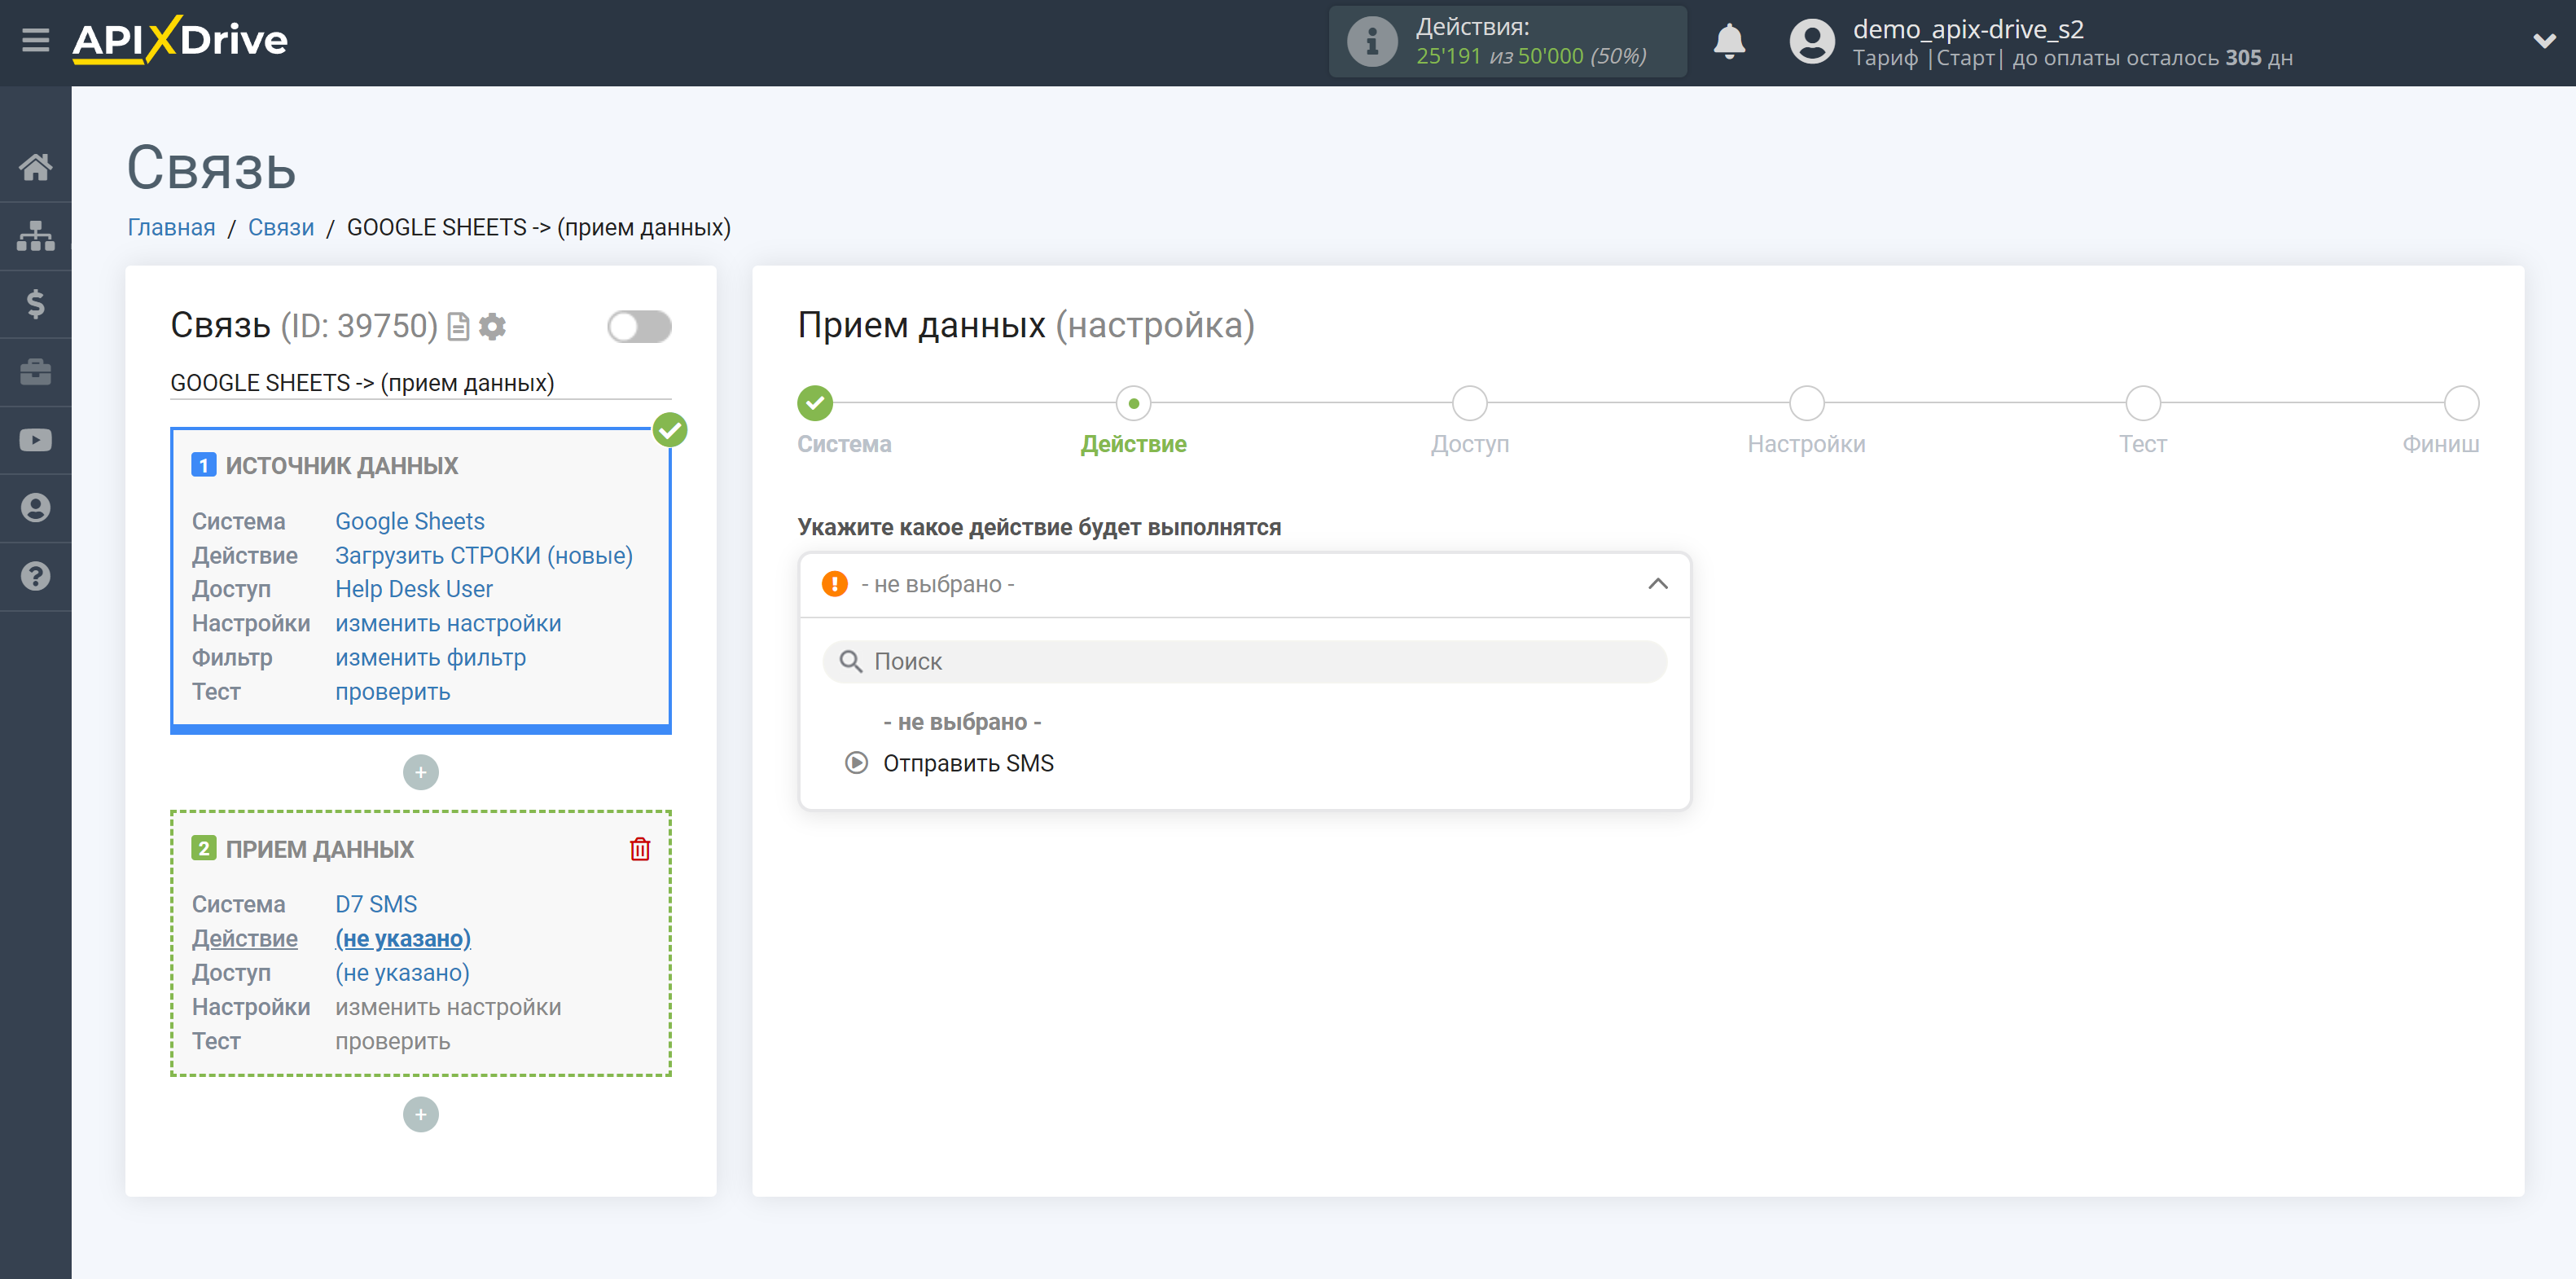The width and height of the screenshot is (2576, 1279).
Task: Open the D7 SMS system link
Action: (x=376, y=904)
